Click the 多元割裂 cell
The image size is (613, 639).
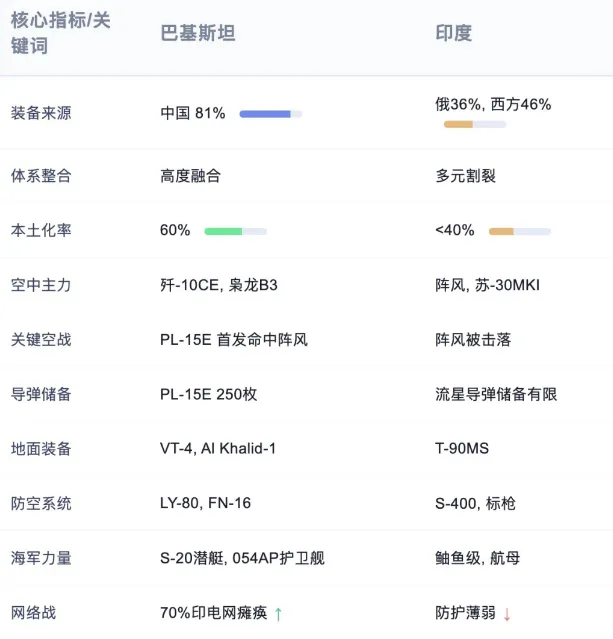point(465,176)
